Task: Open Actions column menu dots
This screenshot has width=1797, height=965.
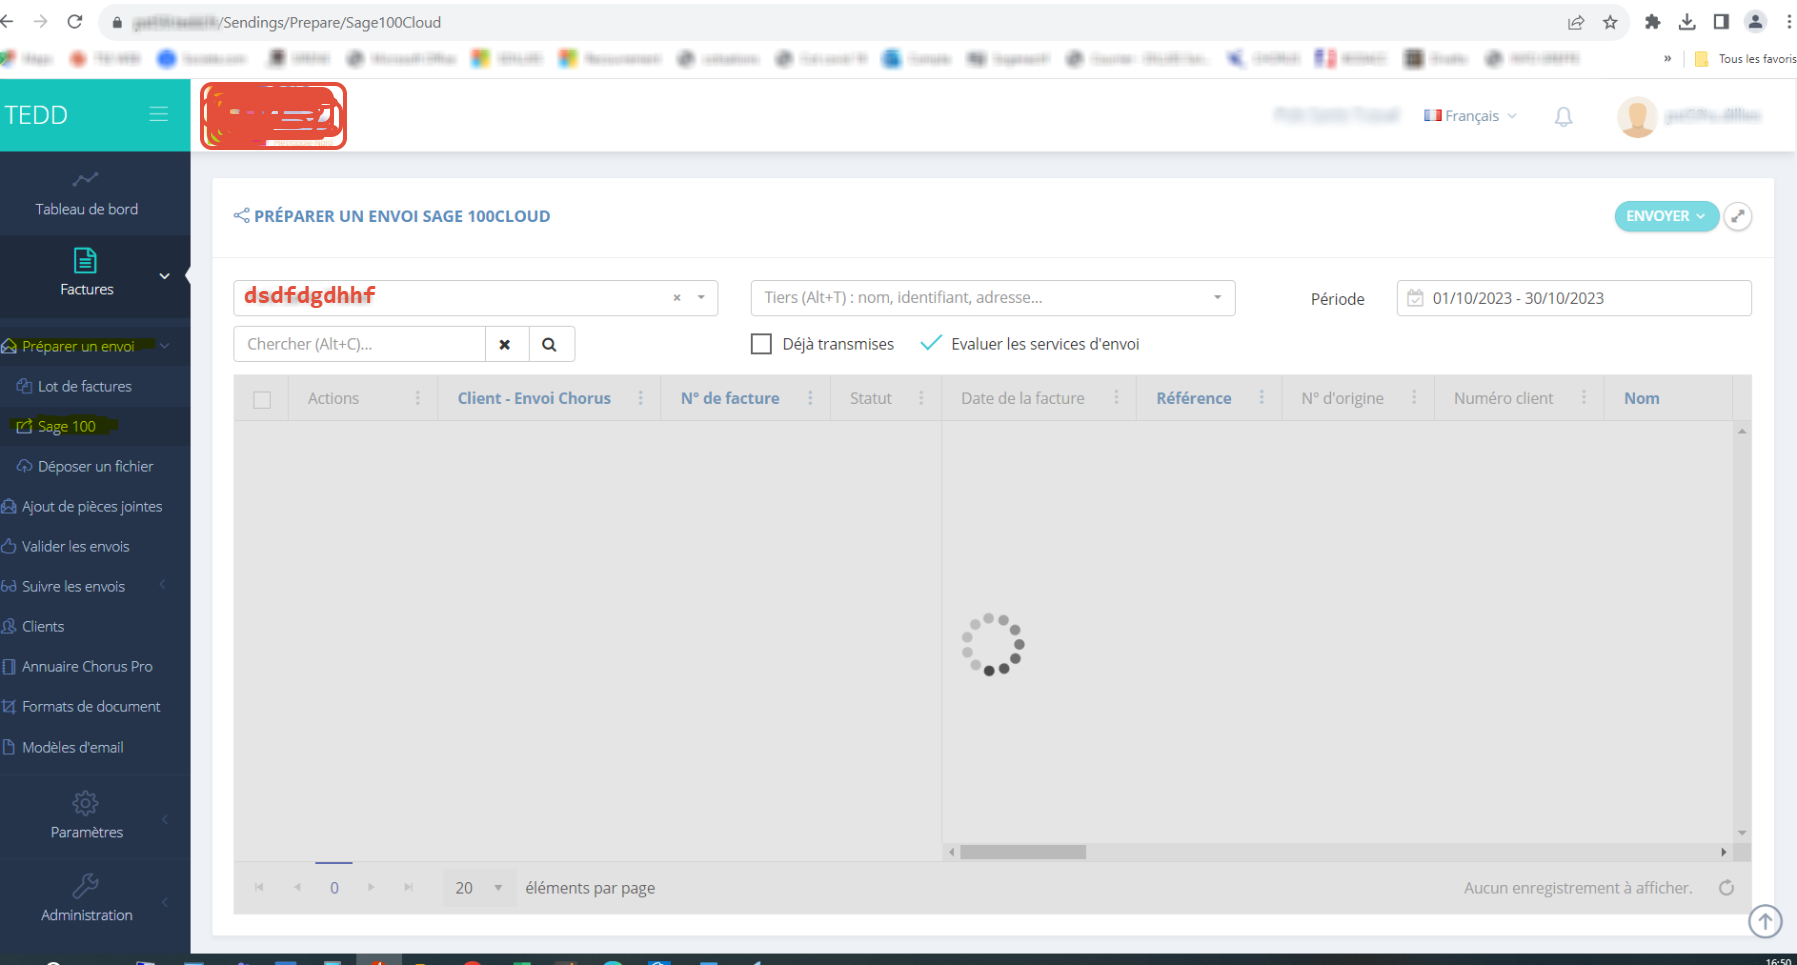Action: [418, 398]
